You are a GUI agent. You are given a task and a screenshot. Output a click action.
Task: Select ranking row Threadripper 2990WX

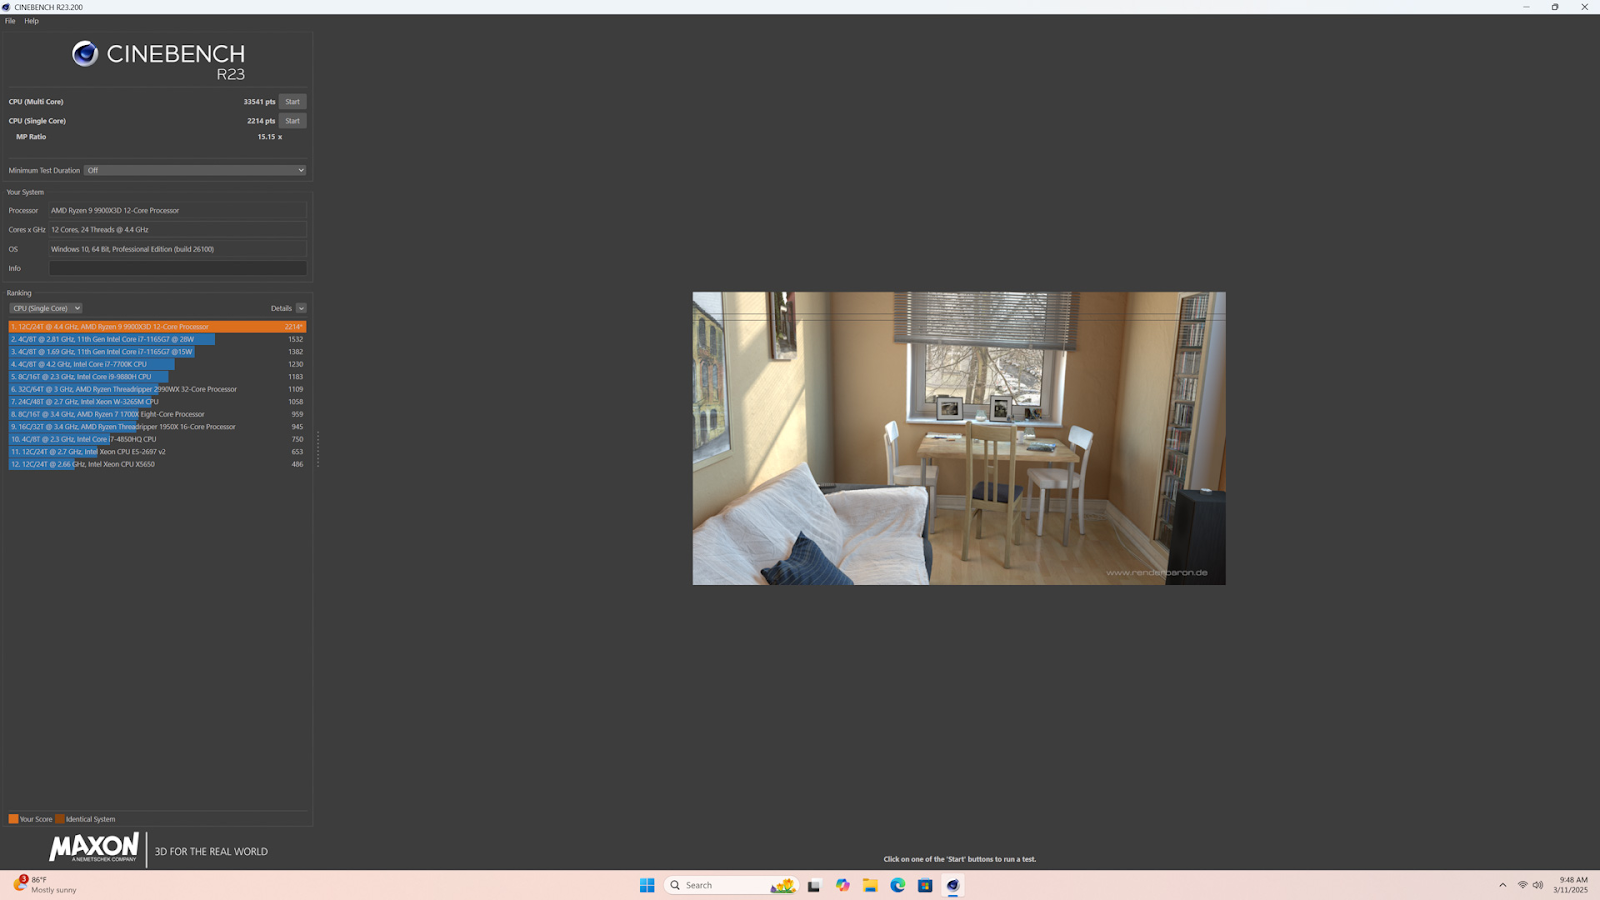tap(157, 389)
